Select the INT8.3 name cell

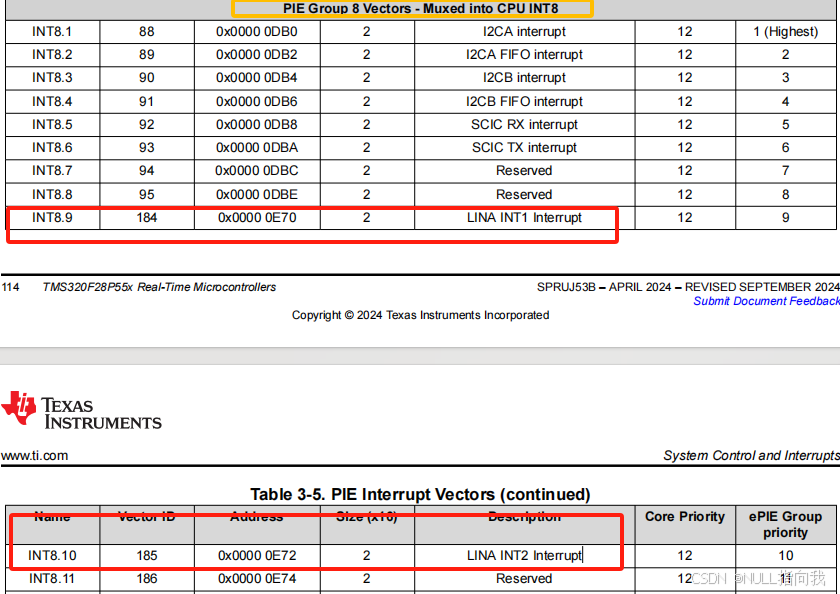(52, 78)
